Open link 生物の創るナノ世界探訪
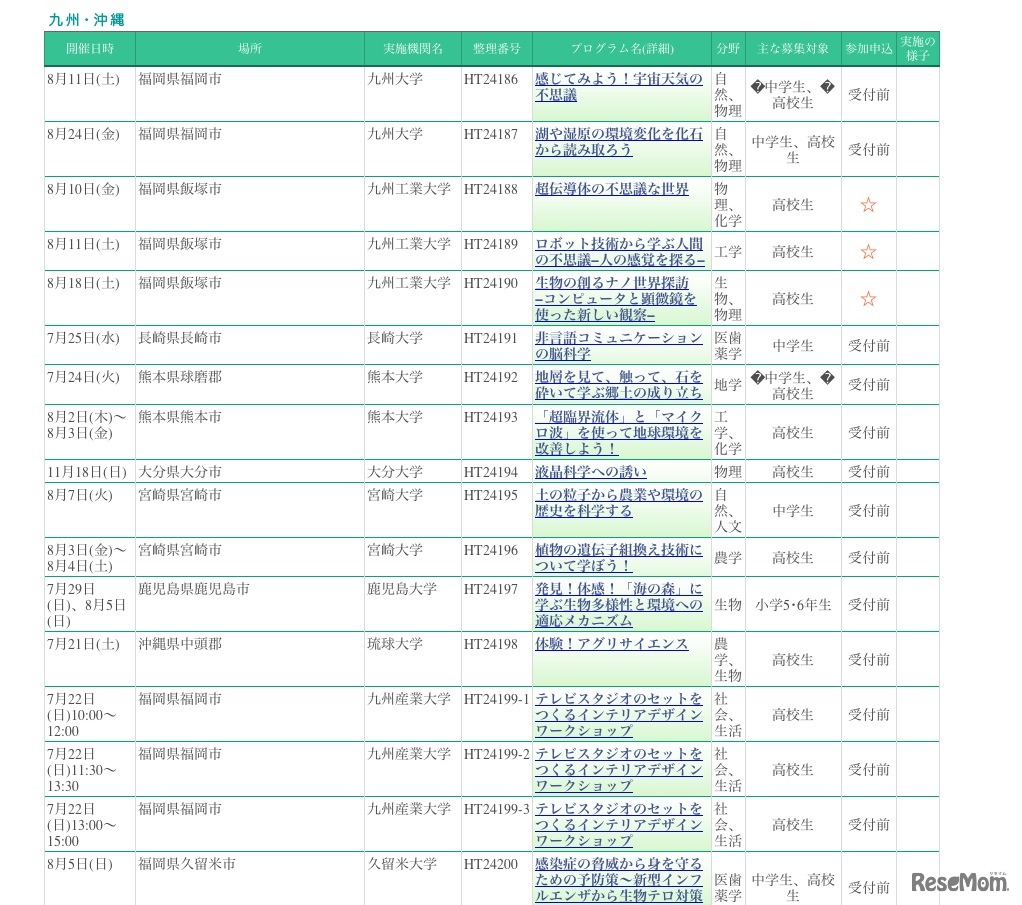Image resolution: width=1022 pixels, height=905 pixels. [615, 299]
